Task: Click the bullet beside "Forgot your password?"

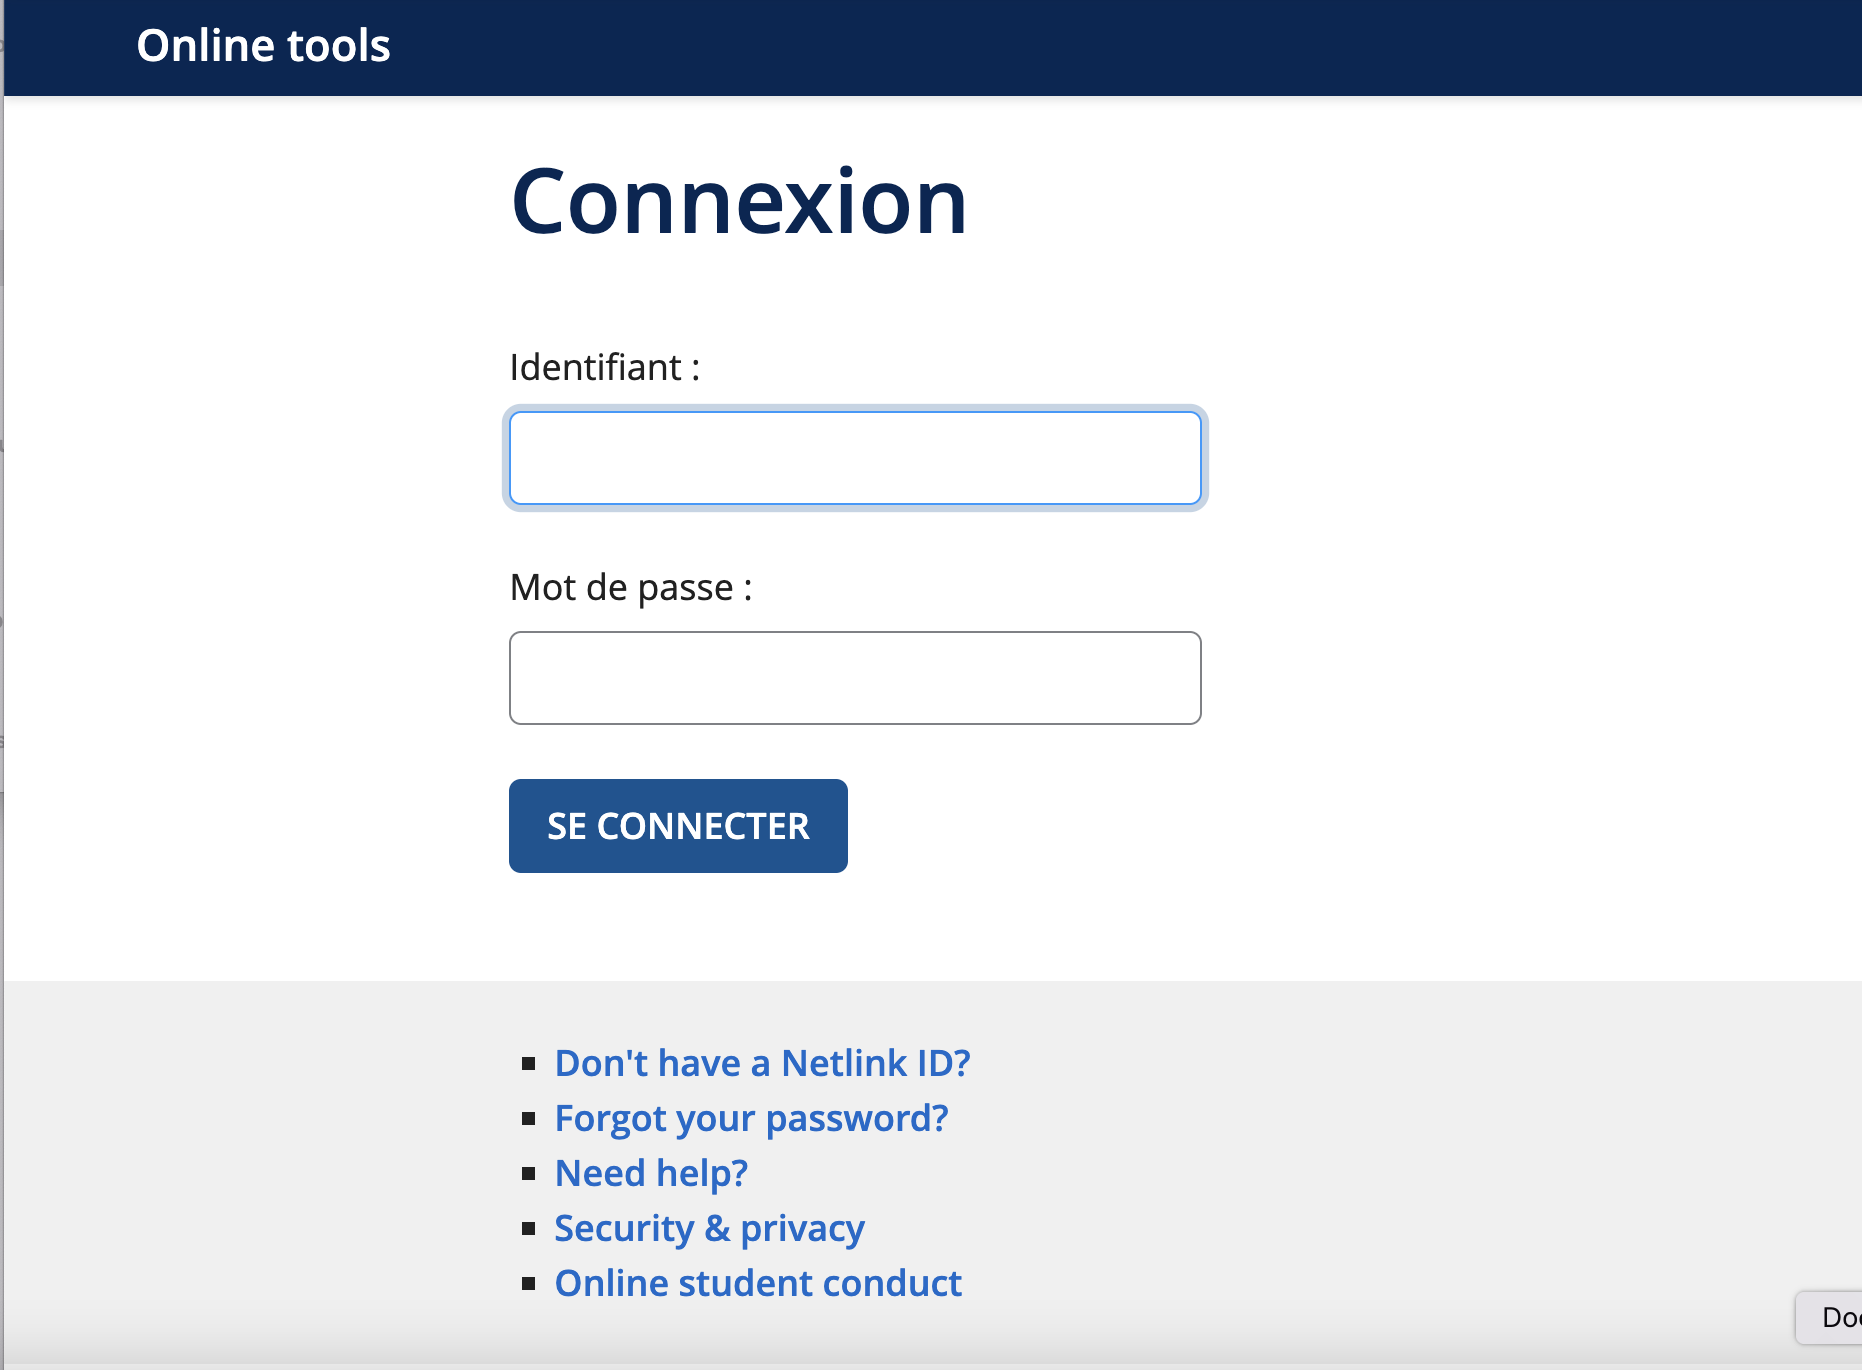Action: coord(530,1120)
